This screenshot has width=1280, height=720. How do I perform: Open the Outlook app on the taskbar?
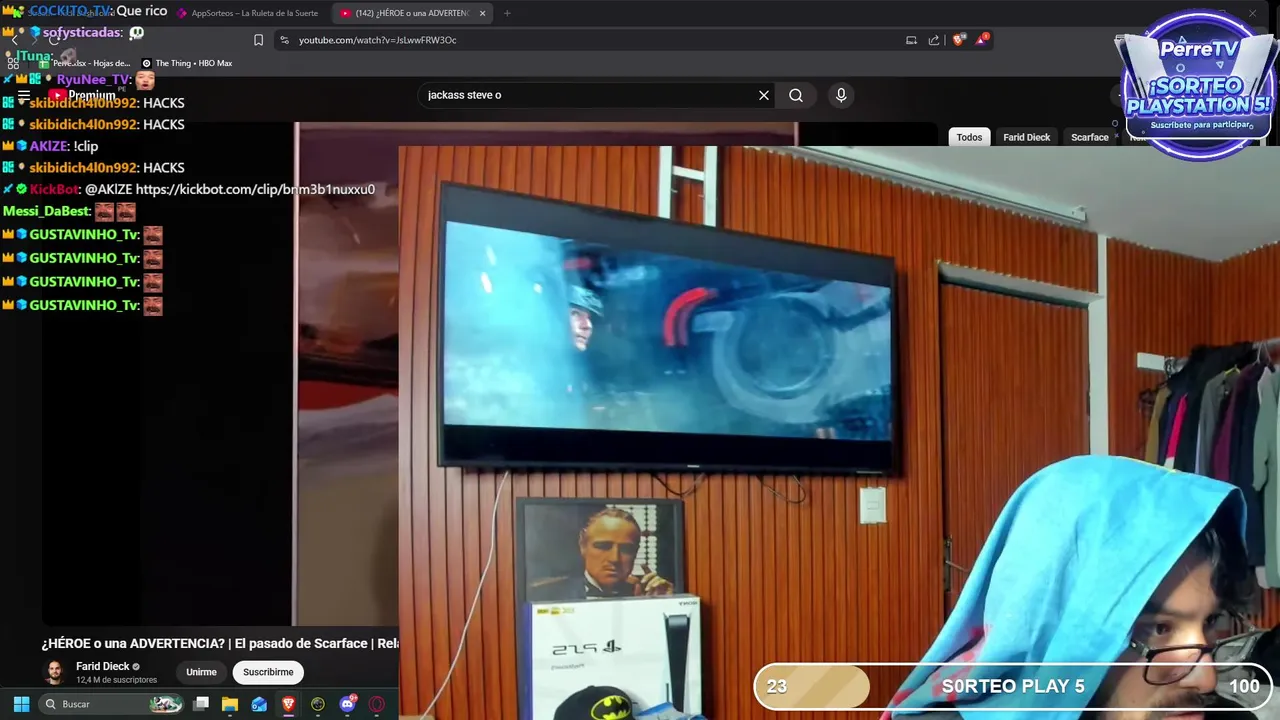coord(259,704)
